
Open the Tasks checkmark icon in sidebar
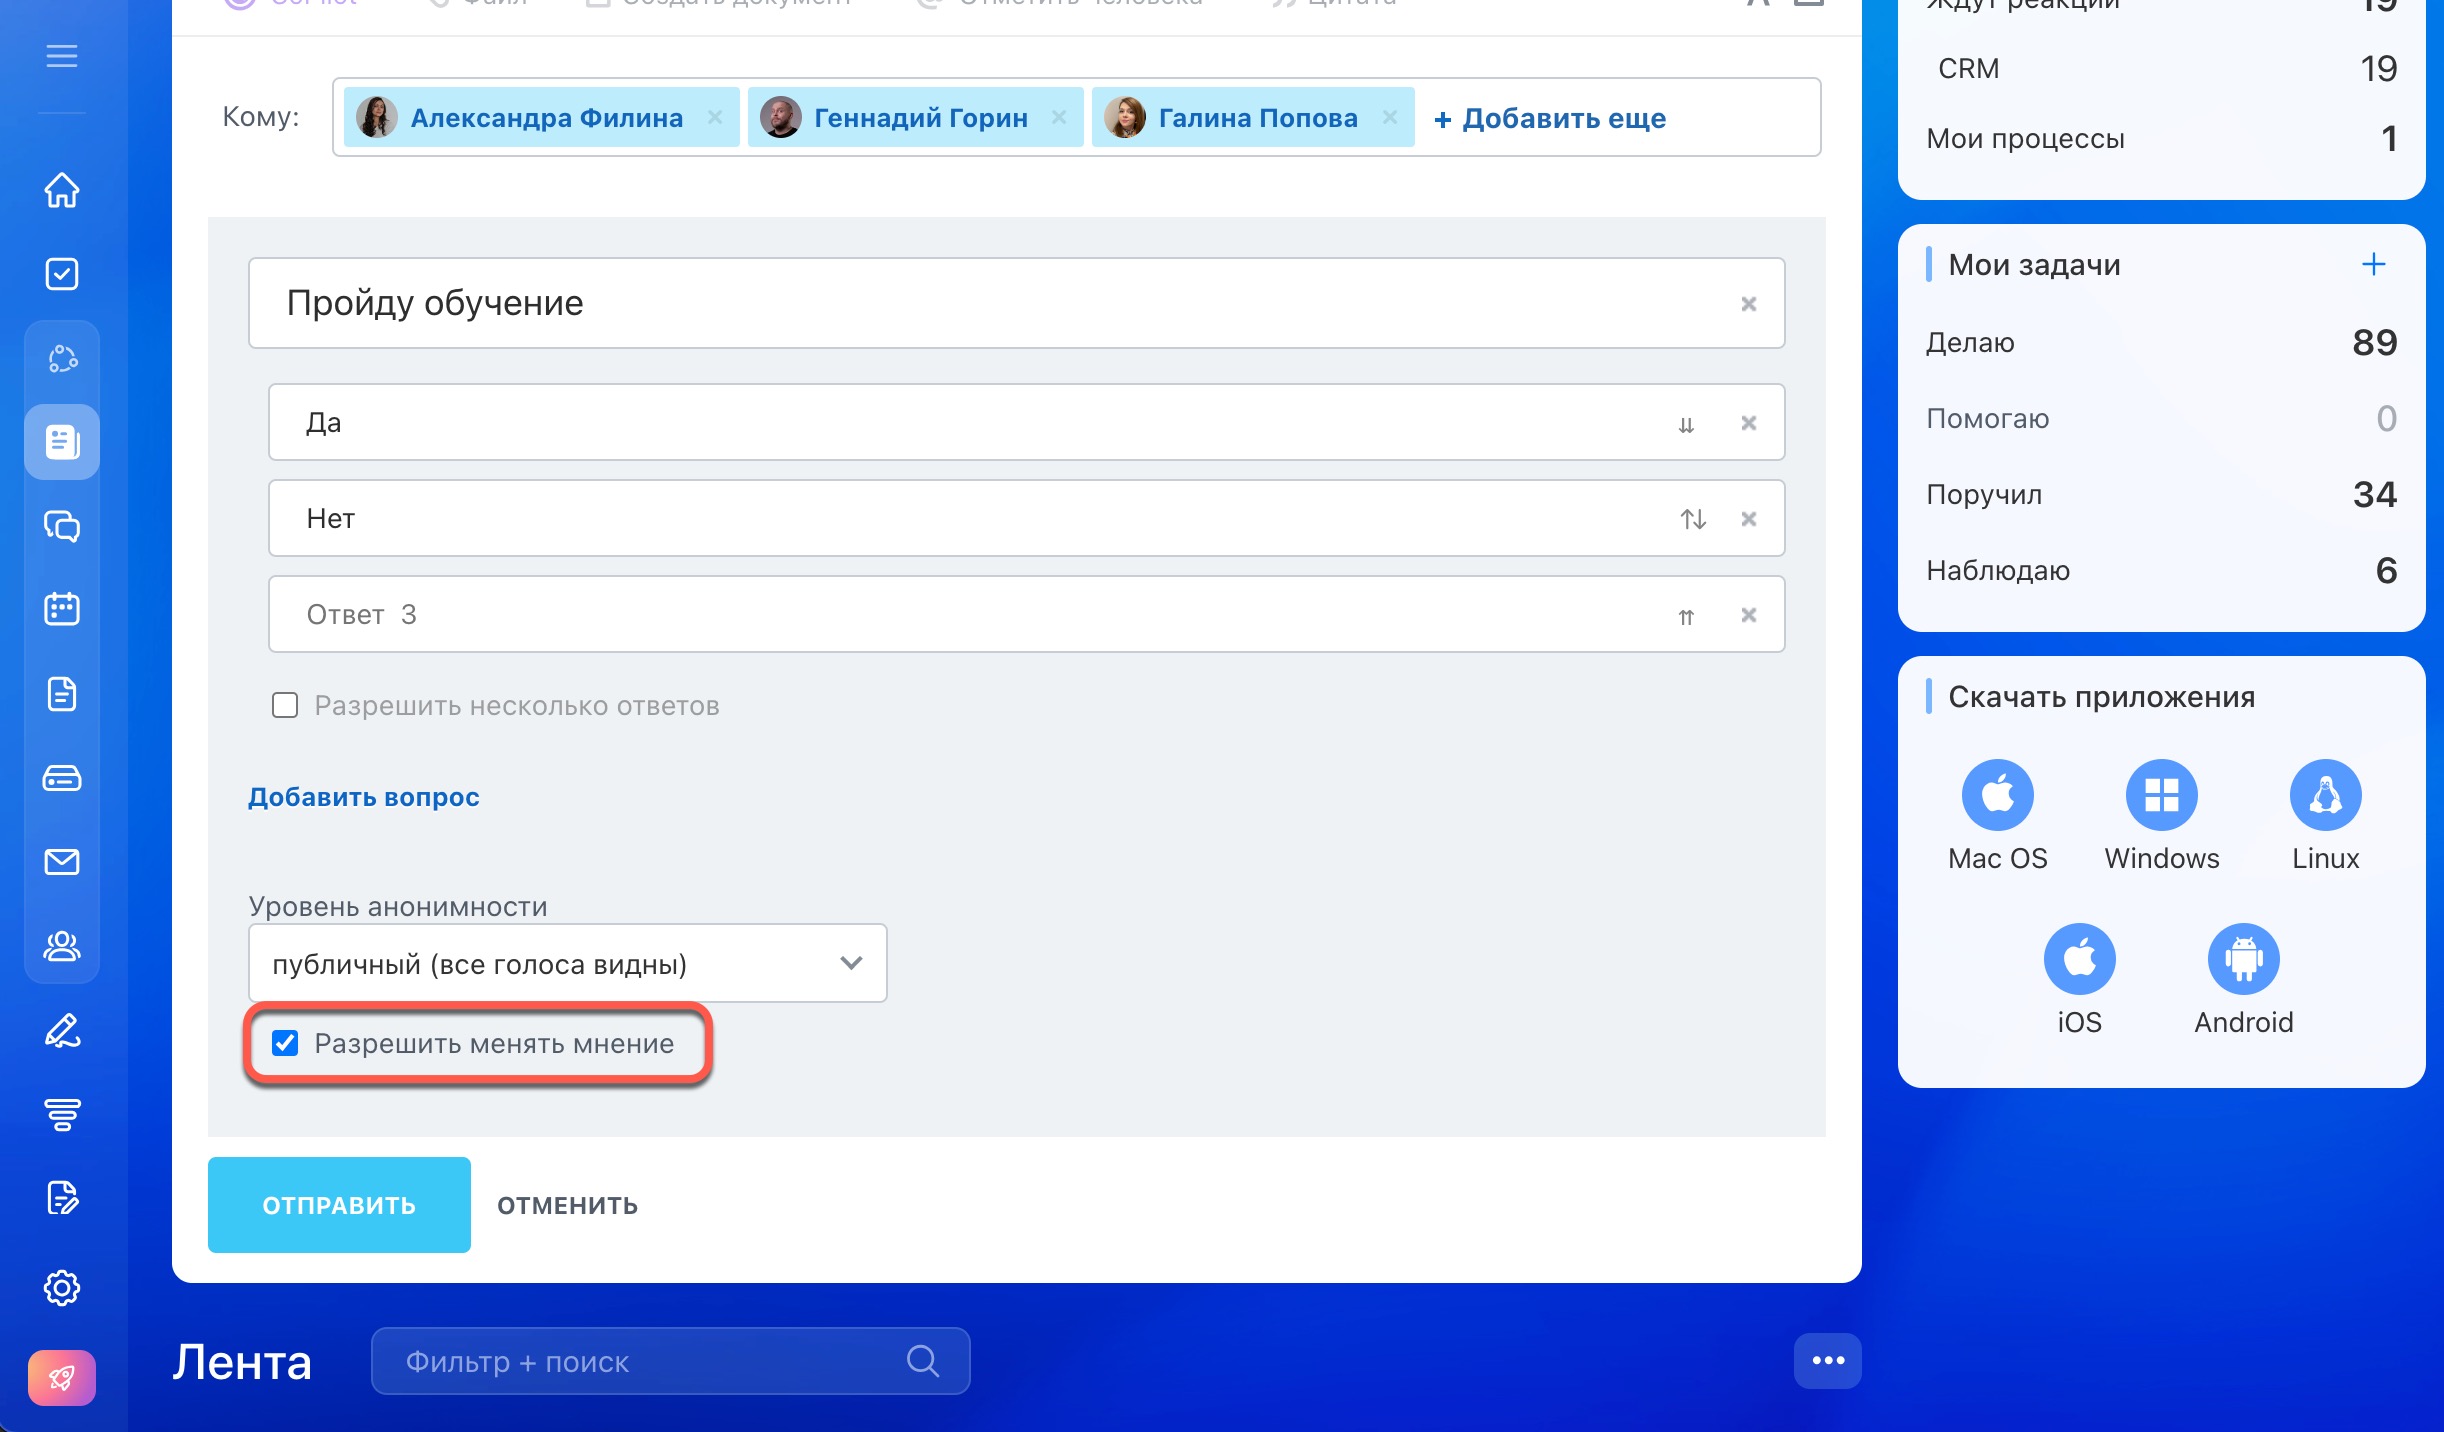tap(62, 274)
